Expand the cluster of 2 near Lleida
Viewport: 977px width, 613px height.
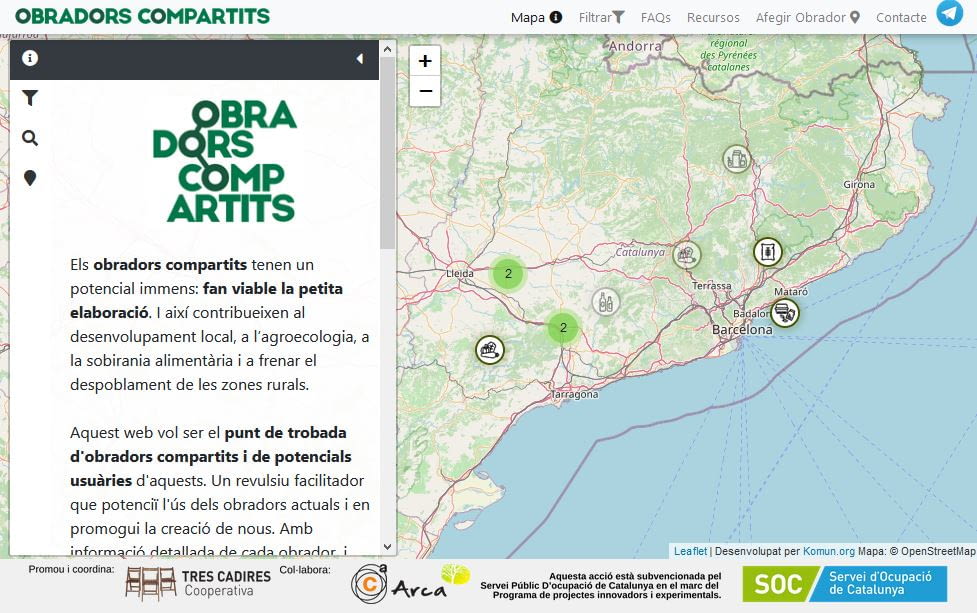(508, 273)
